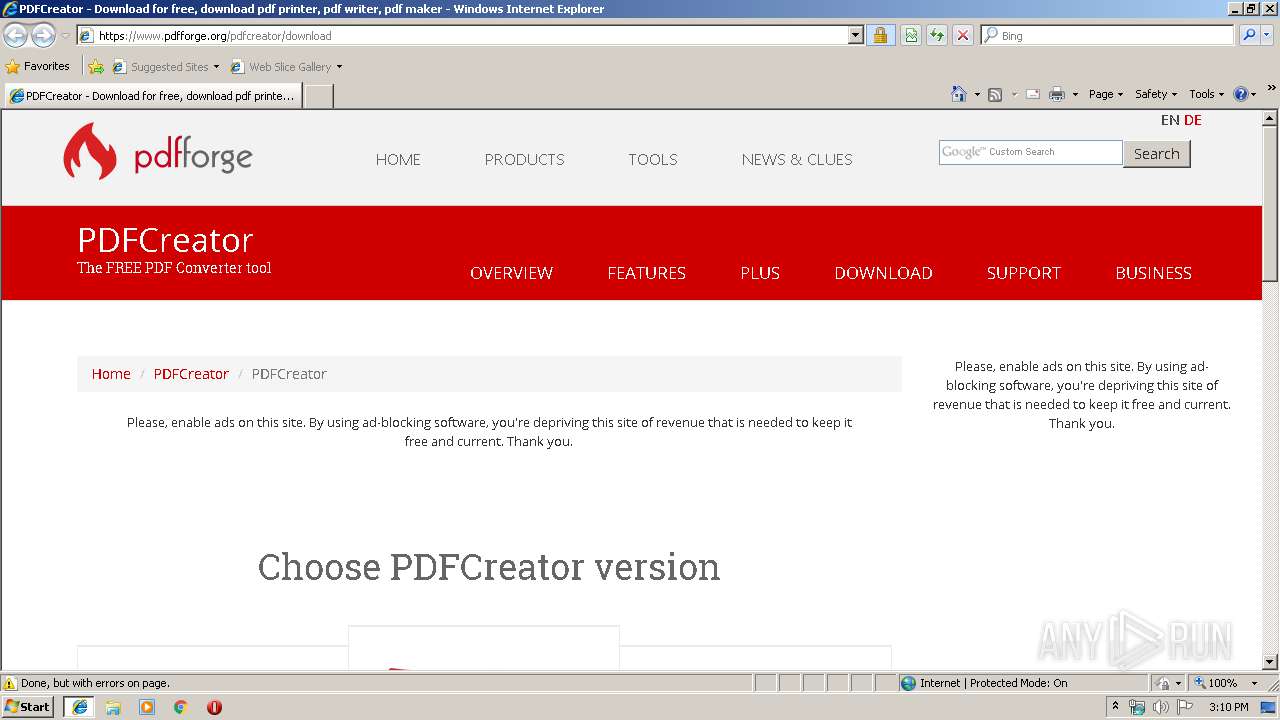Select the PDFCreator browser tab
Image resolution: width=1280 pixels, height=720 pixels.
click(152, 96)
